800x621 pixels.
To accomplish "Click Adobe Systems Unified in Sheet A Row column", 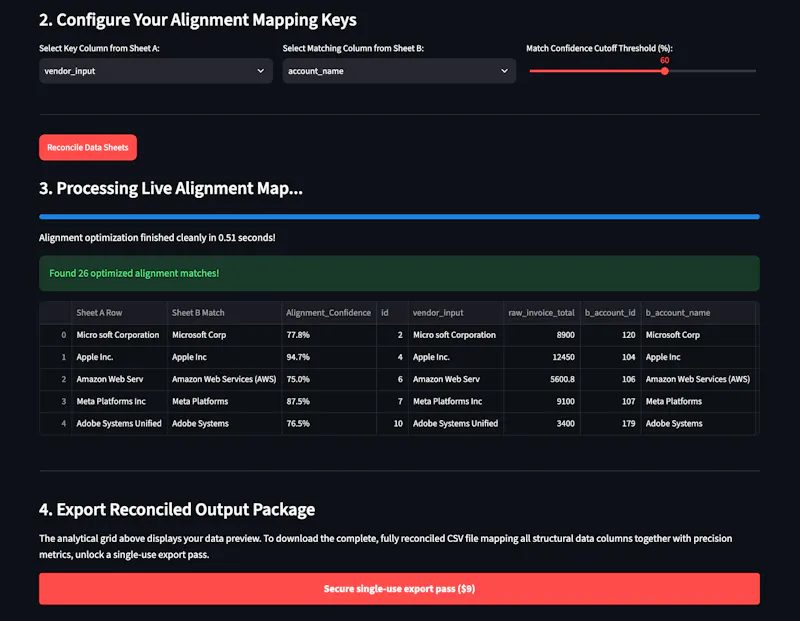I will 119,424.
